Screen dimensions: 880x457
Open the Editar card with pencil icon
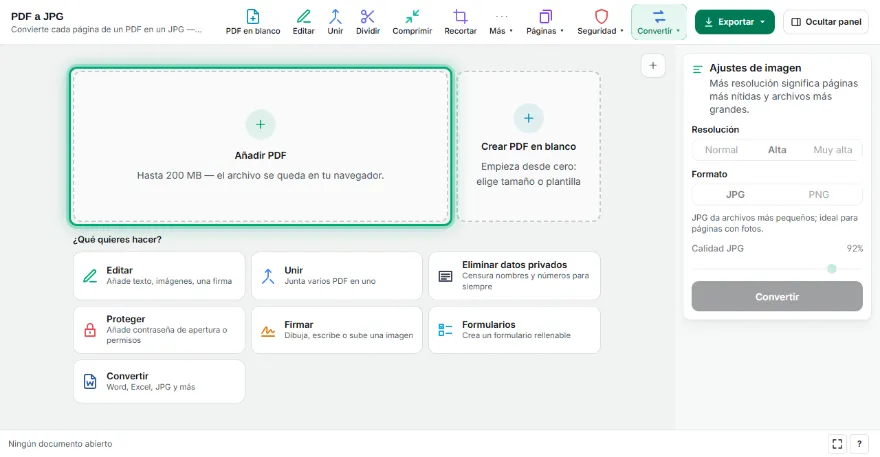click(90, 276)
